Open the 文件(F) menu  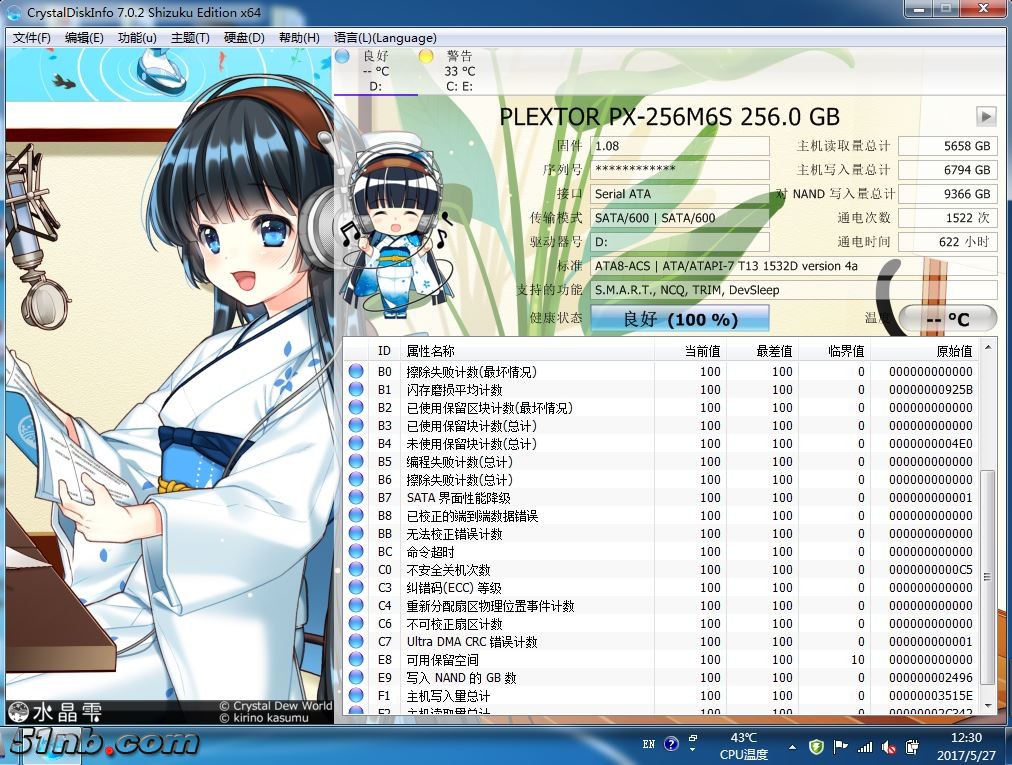[x=32, y=38]
